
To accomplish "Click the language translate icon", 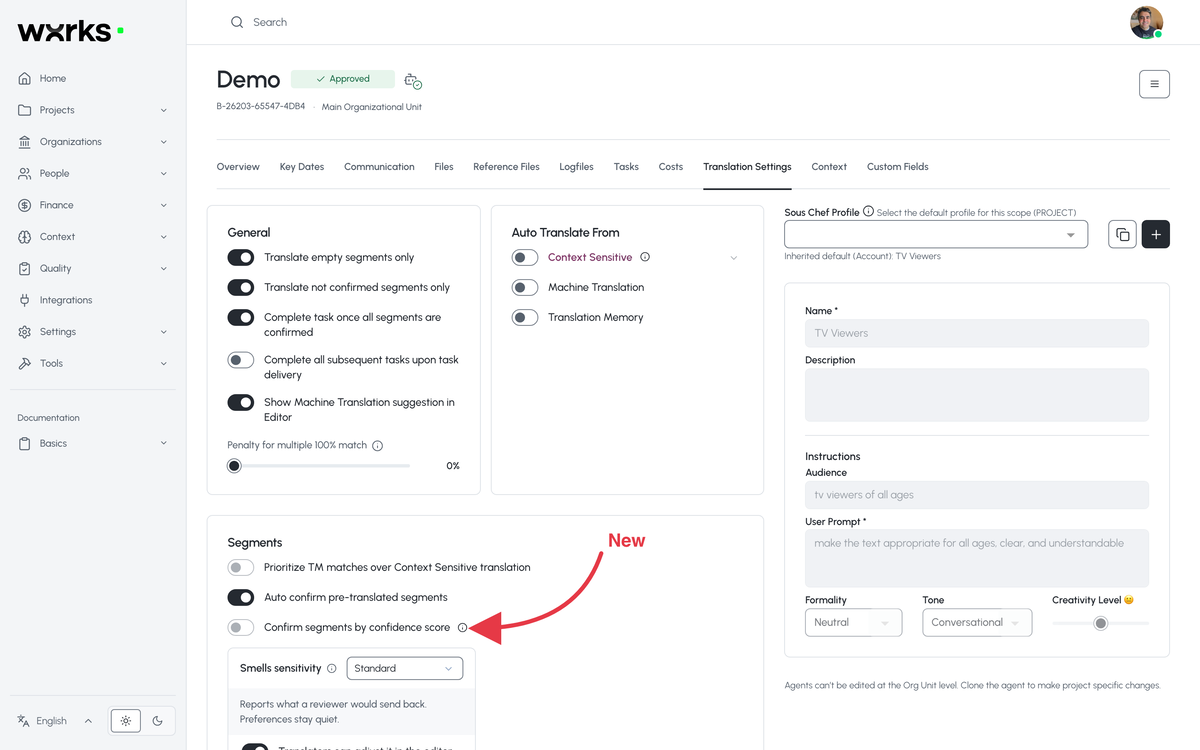I will 24,721.
